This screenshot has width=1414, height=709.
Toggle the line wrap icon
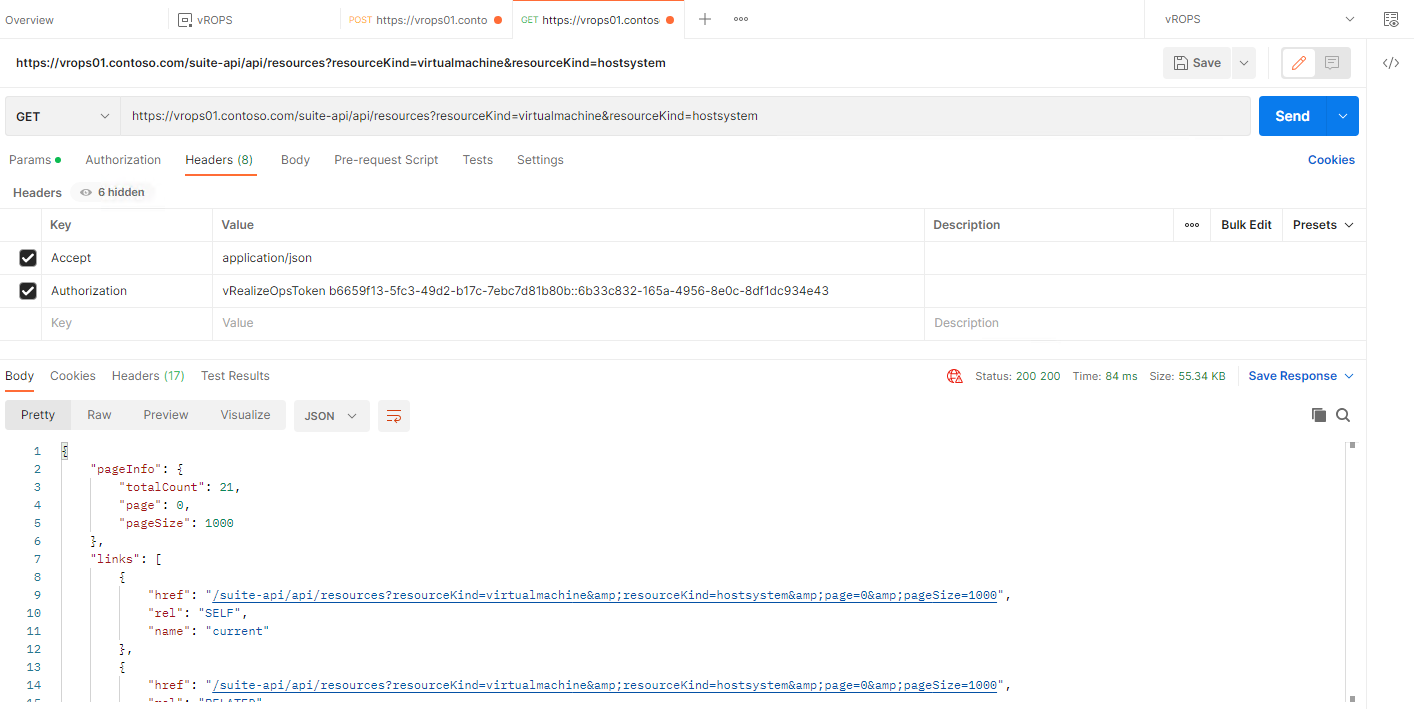tap(394, 416)
